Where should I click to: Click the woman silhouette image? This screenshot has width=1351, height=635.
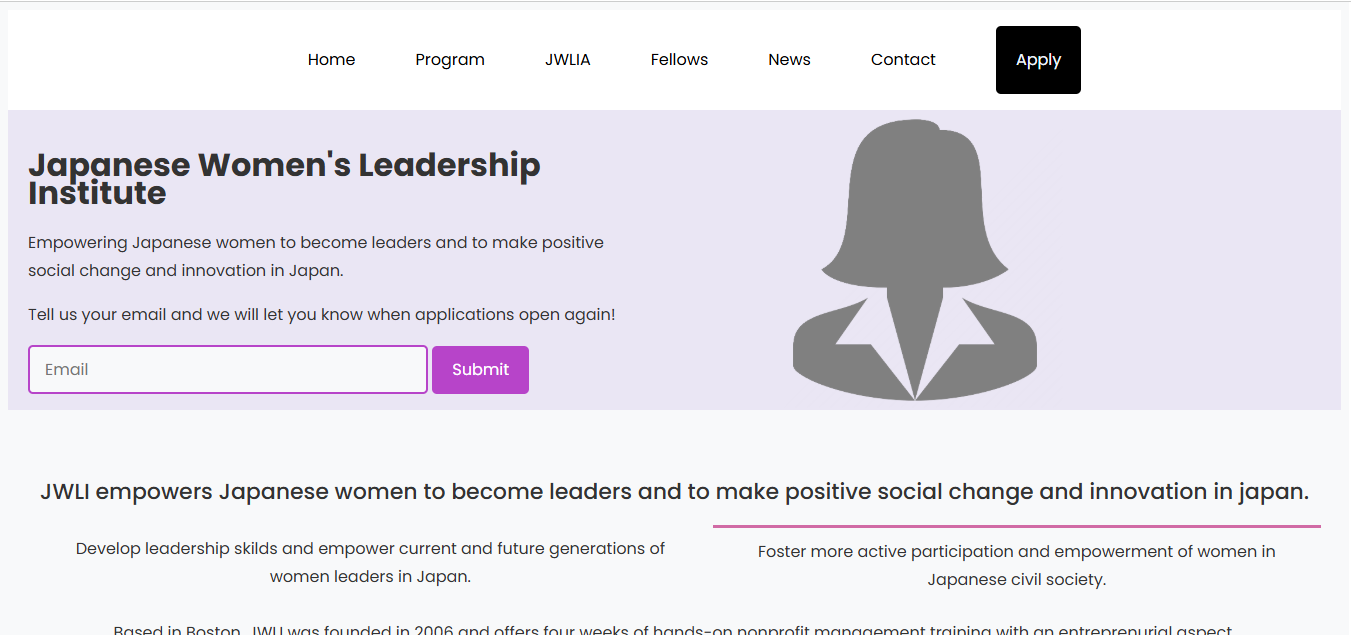(x=914, y=260)
